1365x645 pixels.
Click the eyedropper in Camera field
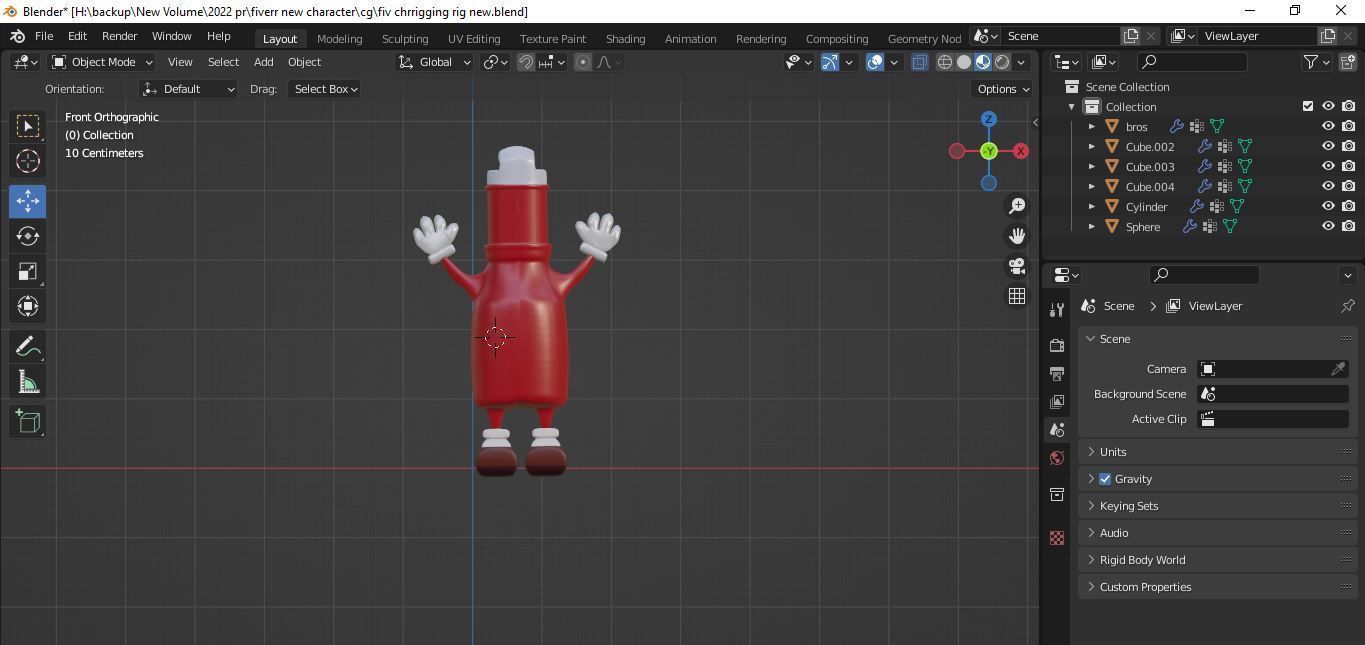click(x=1338, y=369)
